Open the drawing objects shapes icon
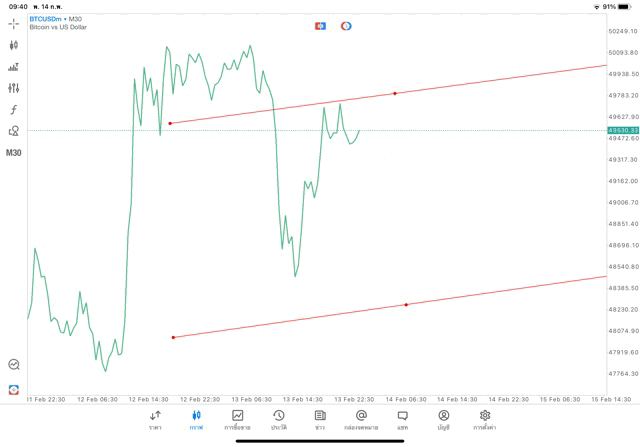Screen dimensions: 640x447 click(14, 131)
